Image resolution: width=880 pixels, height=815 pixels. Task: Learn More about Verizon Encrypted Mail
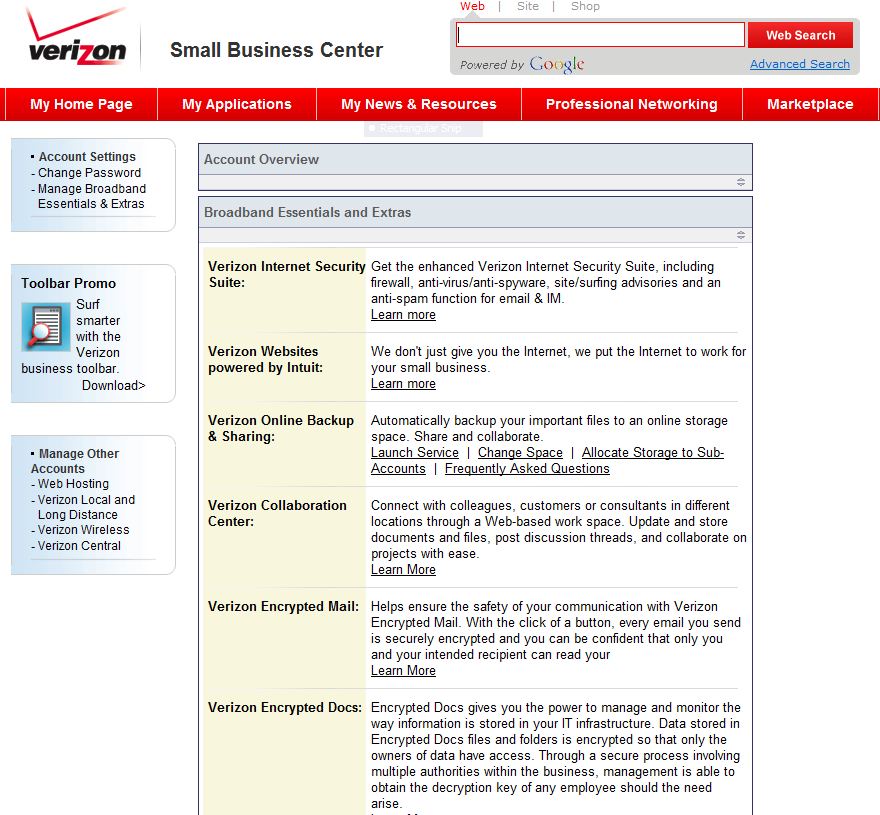(x=403, y=671)
